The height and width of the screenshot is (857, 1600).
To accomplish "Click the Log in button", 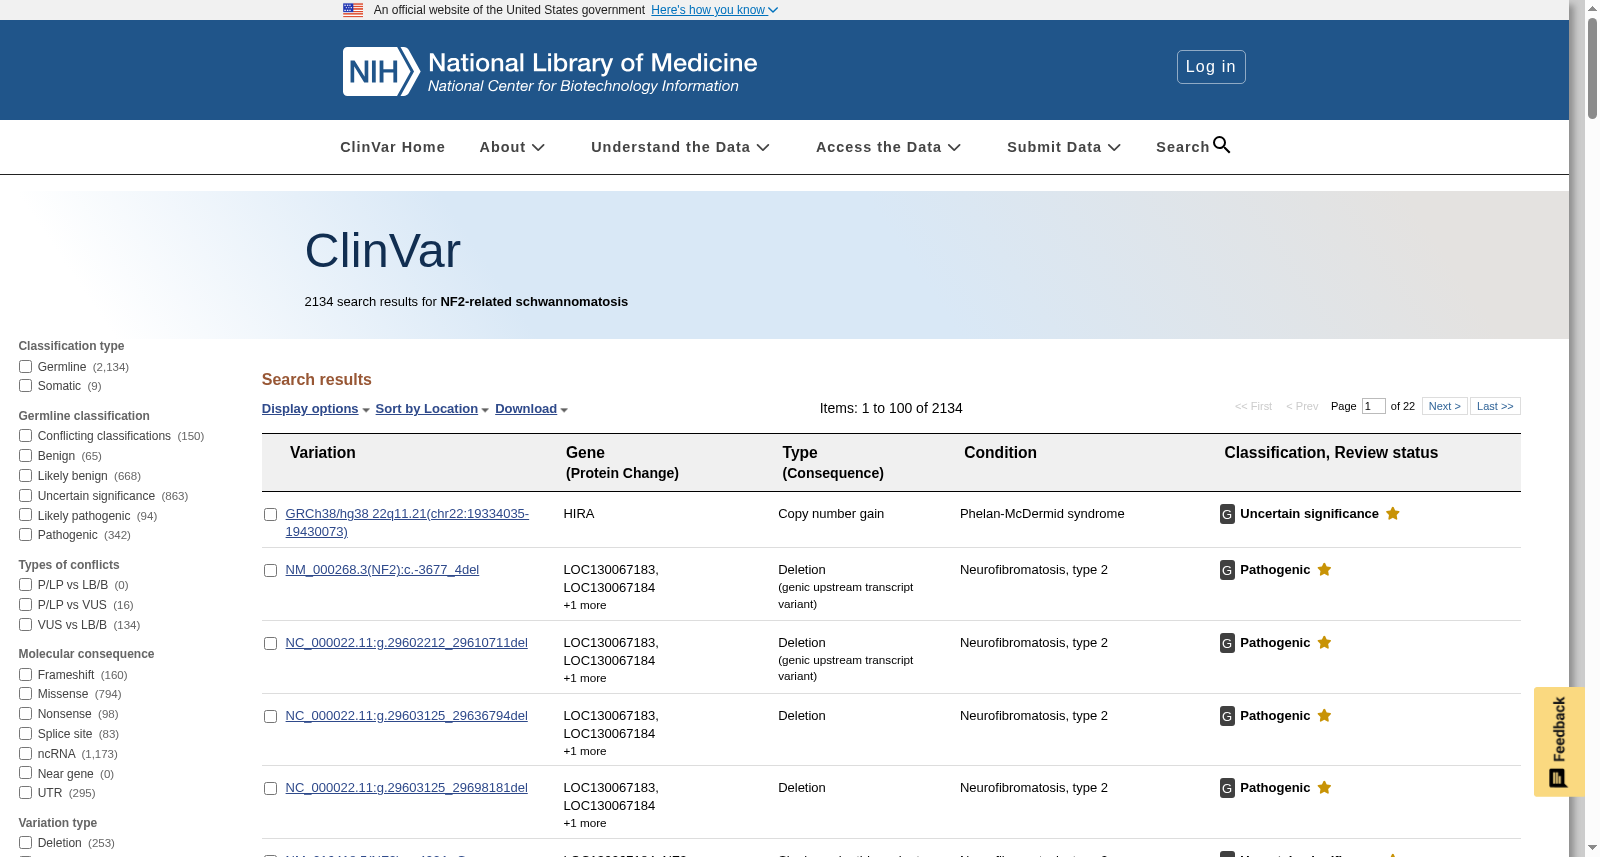I will pyautogui.click(x=1211, y=67).
